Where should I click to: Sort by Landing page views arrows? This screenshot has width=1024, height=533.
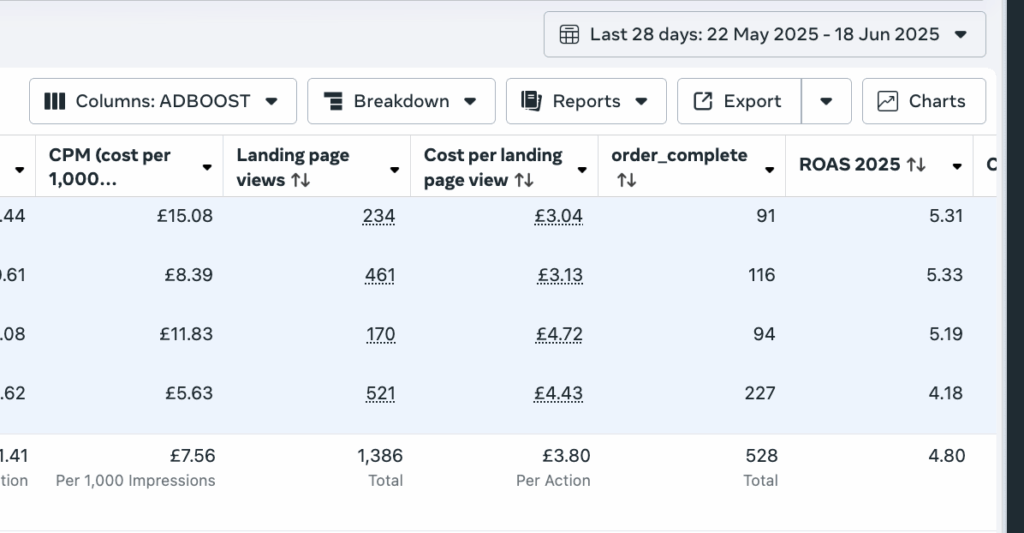pyautogui.click(x=301, y=181)
